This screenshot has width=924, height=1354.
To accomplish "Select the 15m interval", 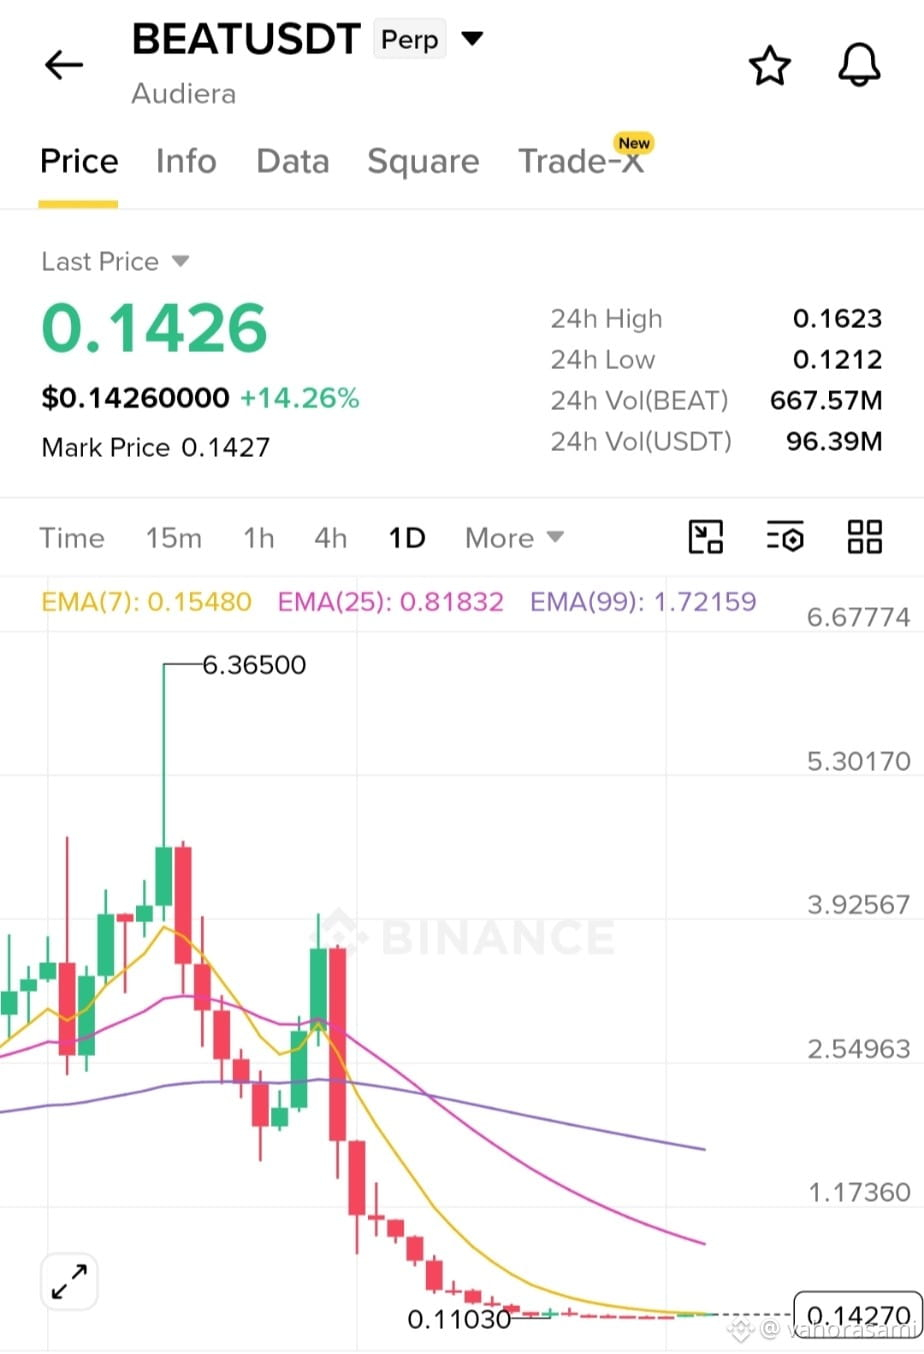I will 174,538.
